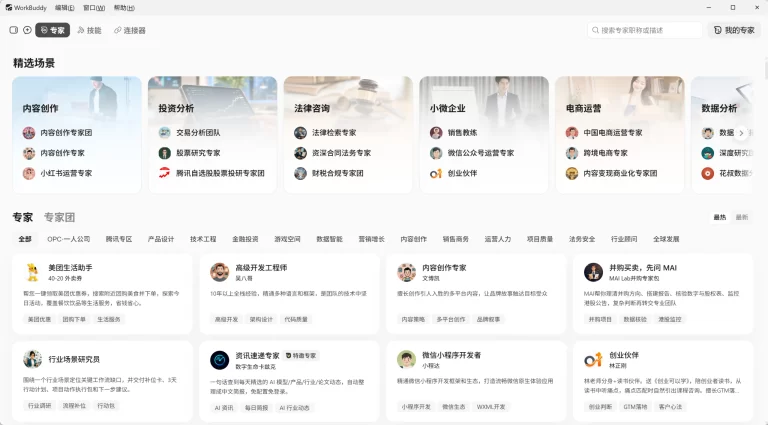Screen dimensions: 768x425
Task: Select the 销售商务 category filter
Action: coord(456,239)
